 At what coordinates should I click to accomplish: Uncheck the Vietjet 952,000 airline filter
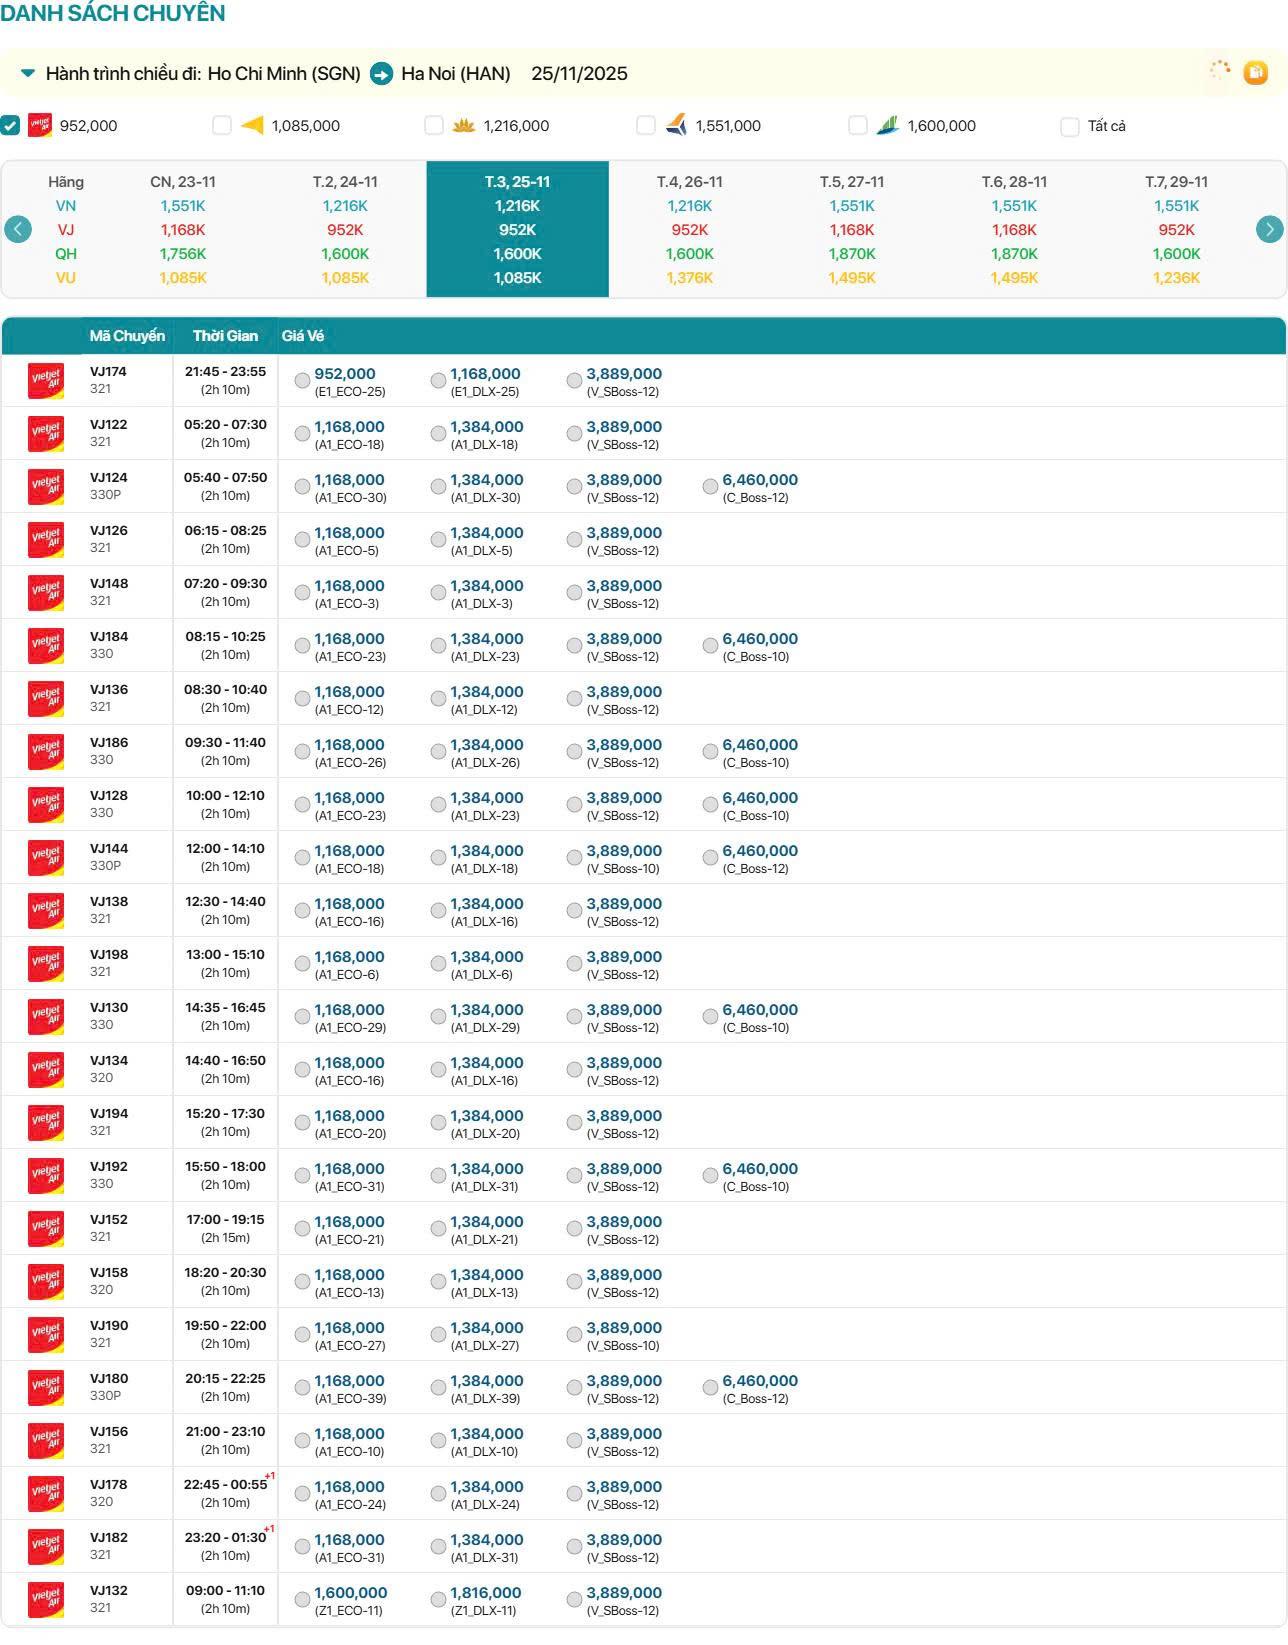[10, 125]
